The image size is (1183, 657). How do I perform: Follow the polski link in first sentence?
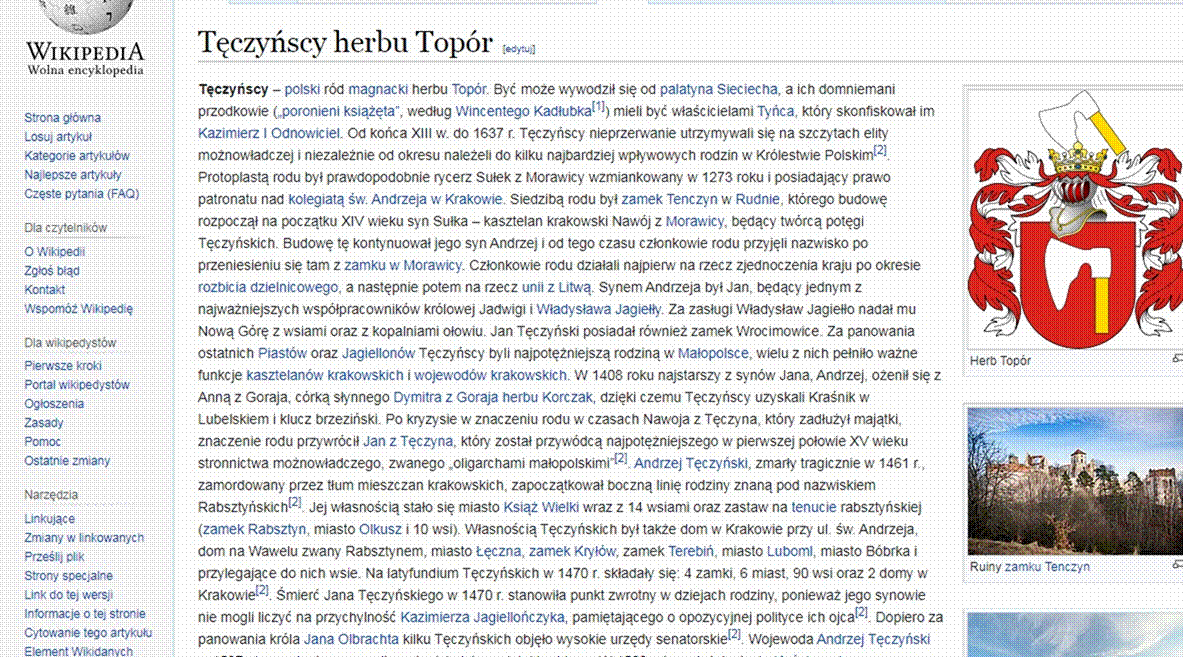(x=303, y=89)
